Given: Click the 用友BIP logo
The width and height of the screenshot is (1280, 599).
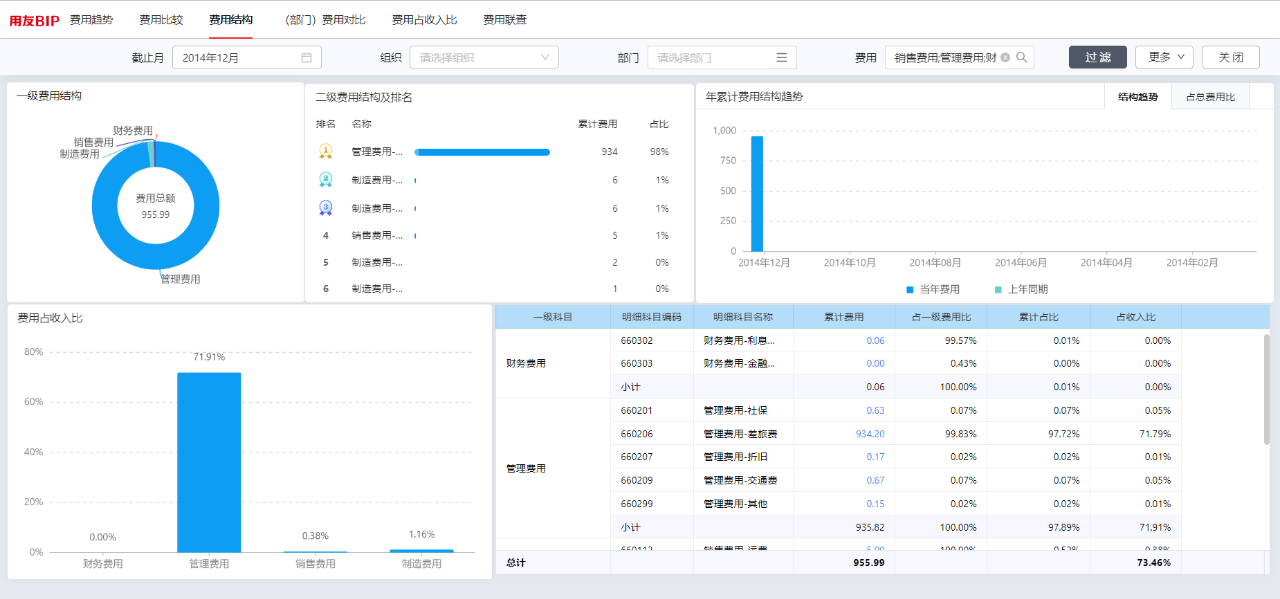Looking at the screenshot, I should click(x=34, y=20).
